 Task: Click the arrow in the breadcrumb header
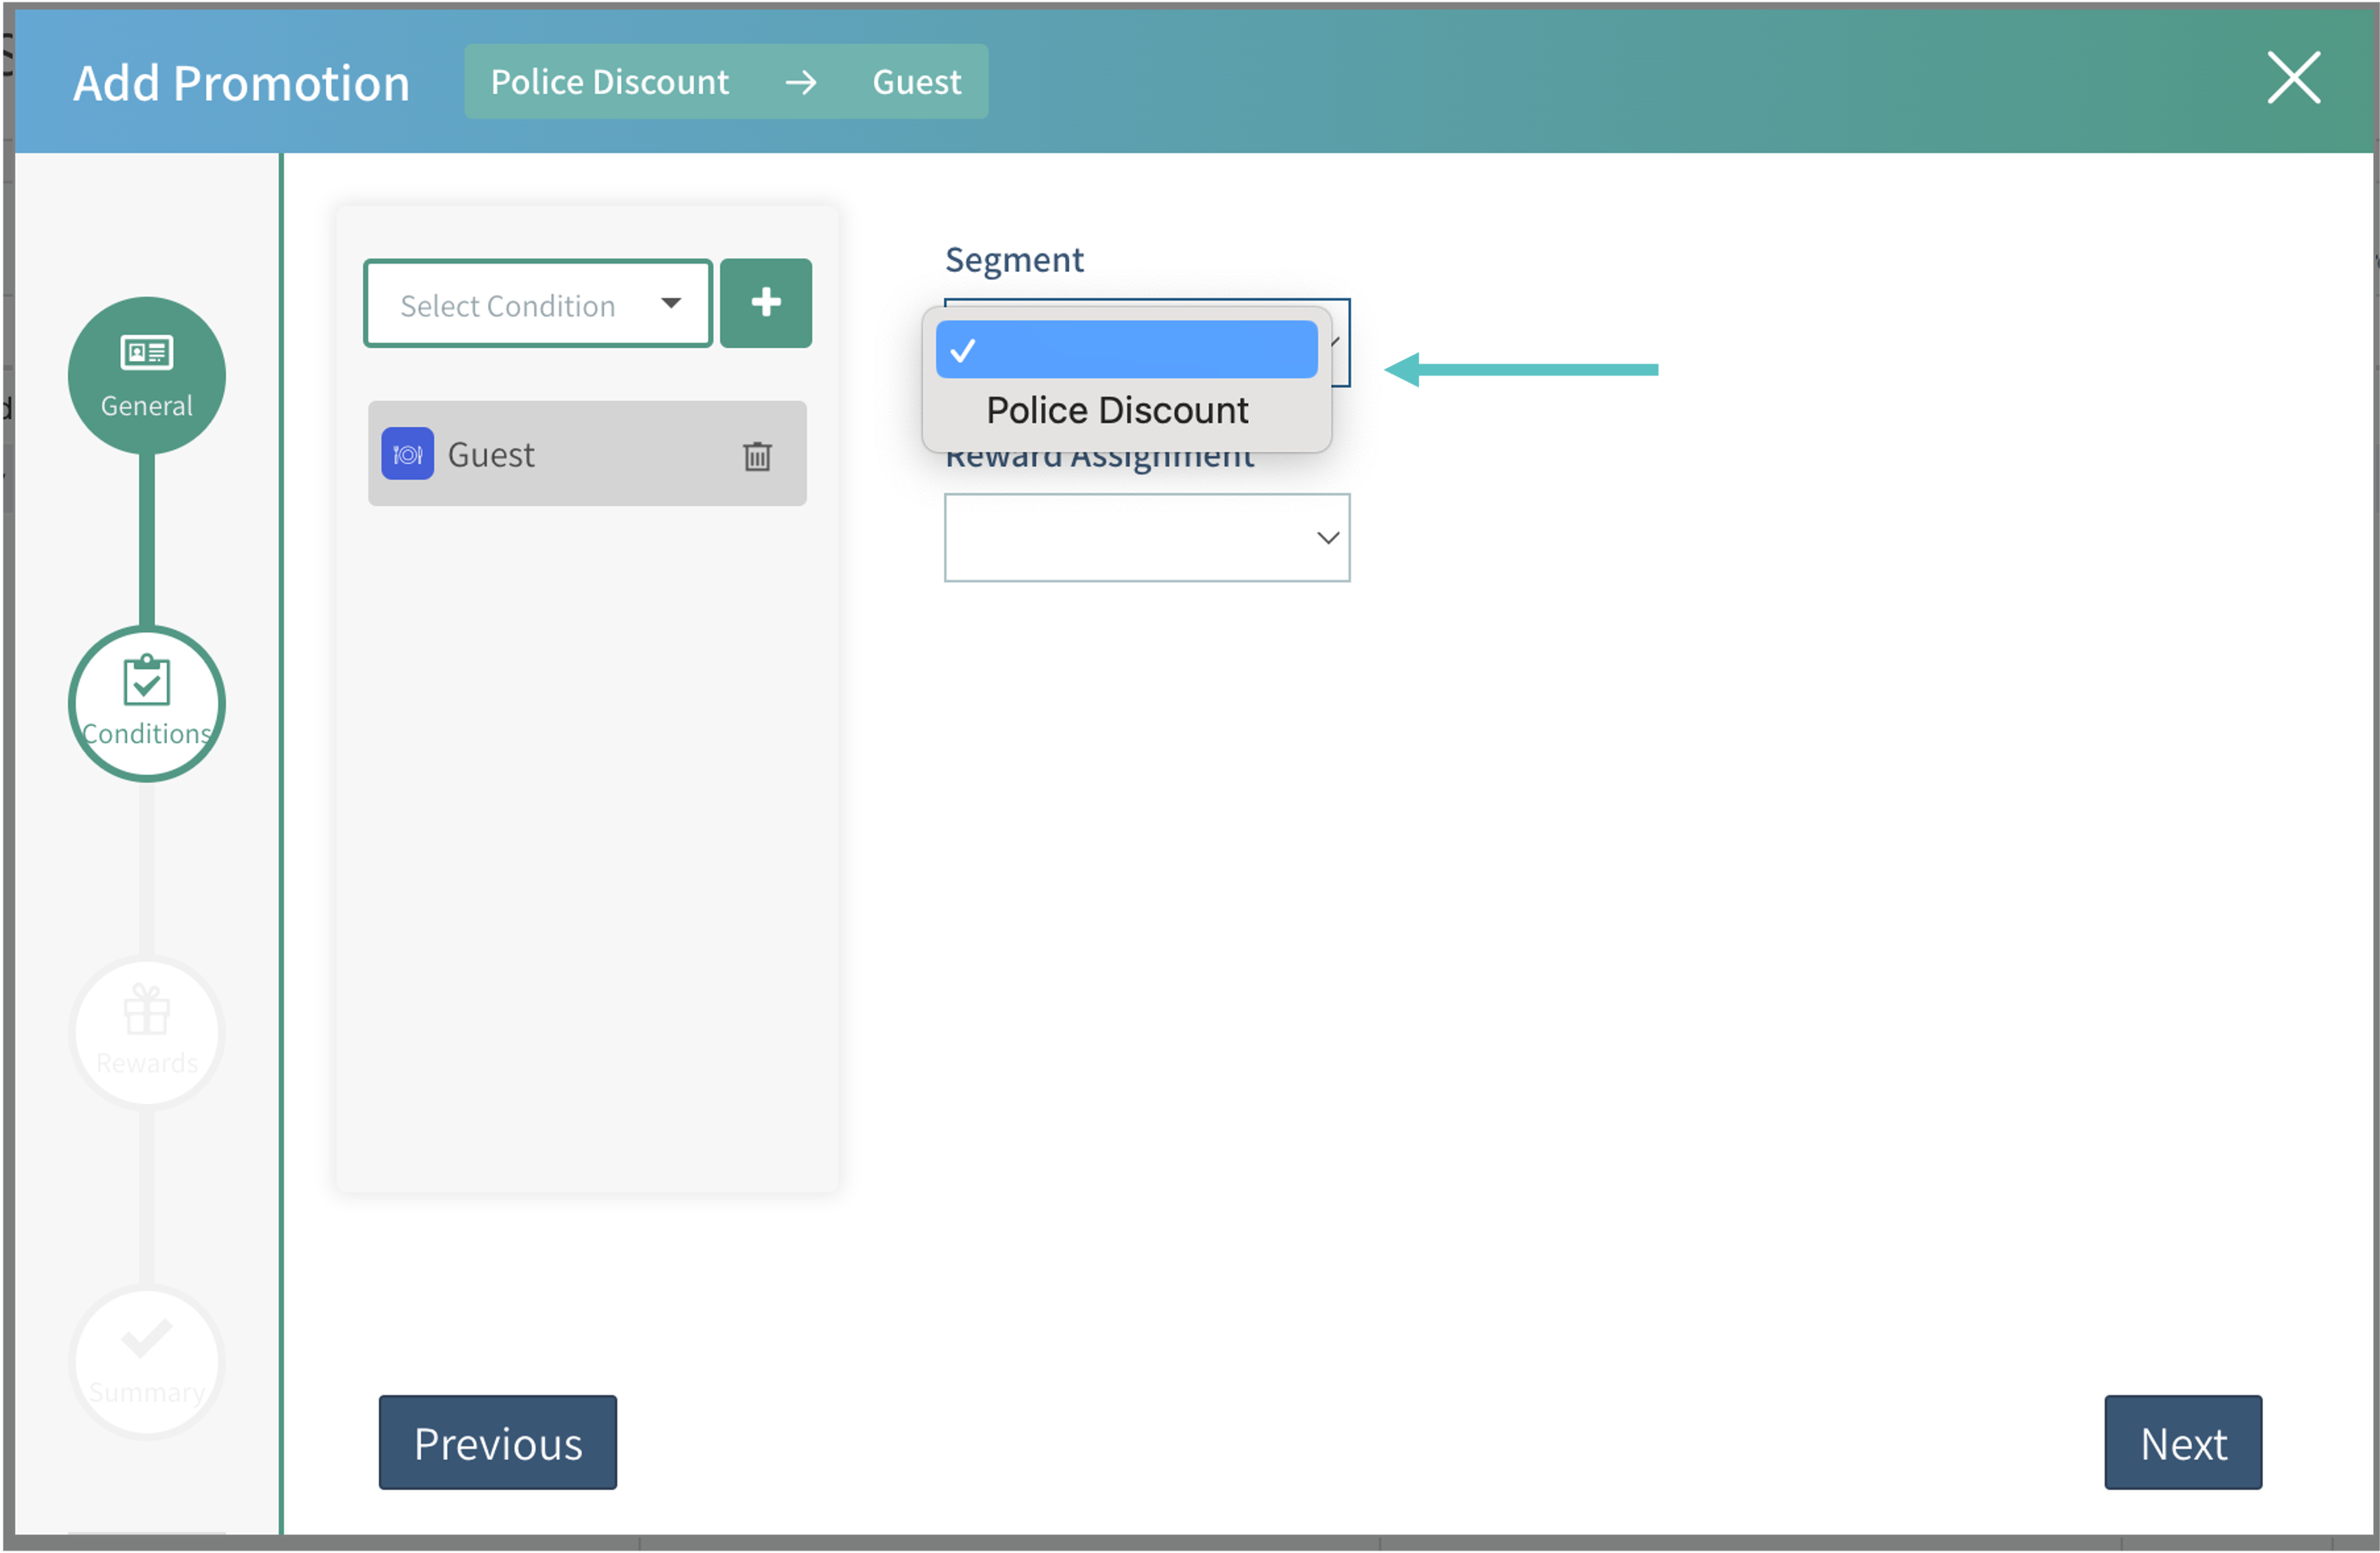coord(800,82)
